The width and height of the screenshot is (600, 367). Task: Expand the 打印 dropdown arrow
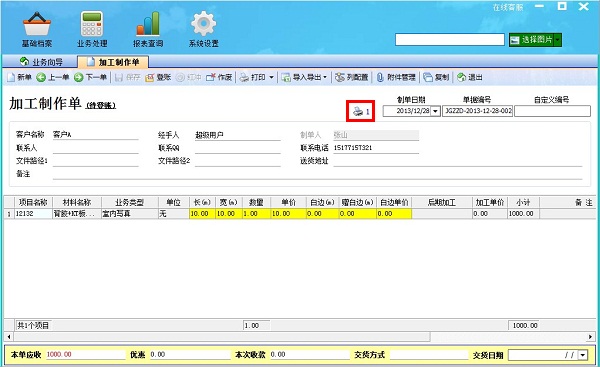[x=271, y=77]
